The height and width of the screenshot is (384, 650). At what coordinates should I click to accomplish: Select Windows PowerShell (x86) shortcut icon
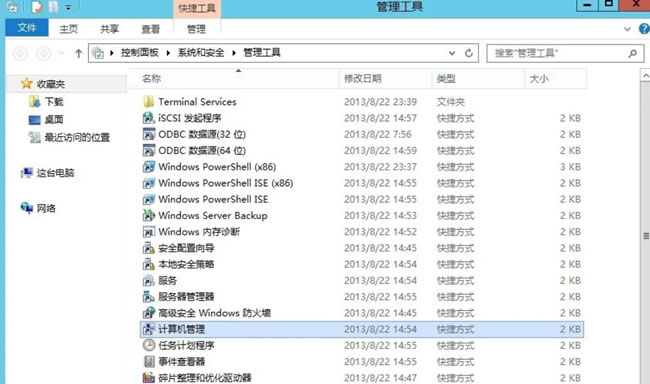[x=148, y=167]
